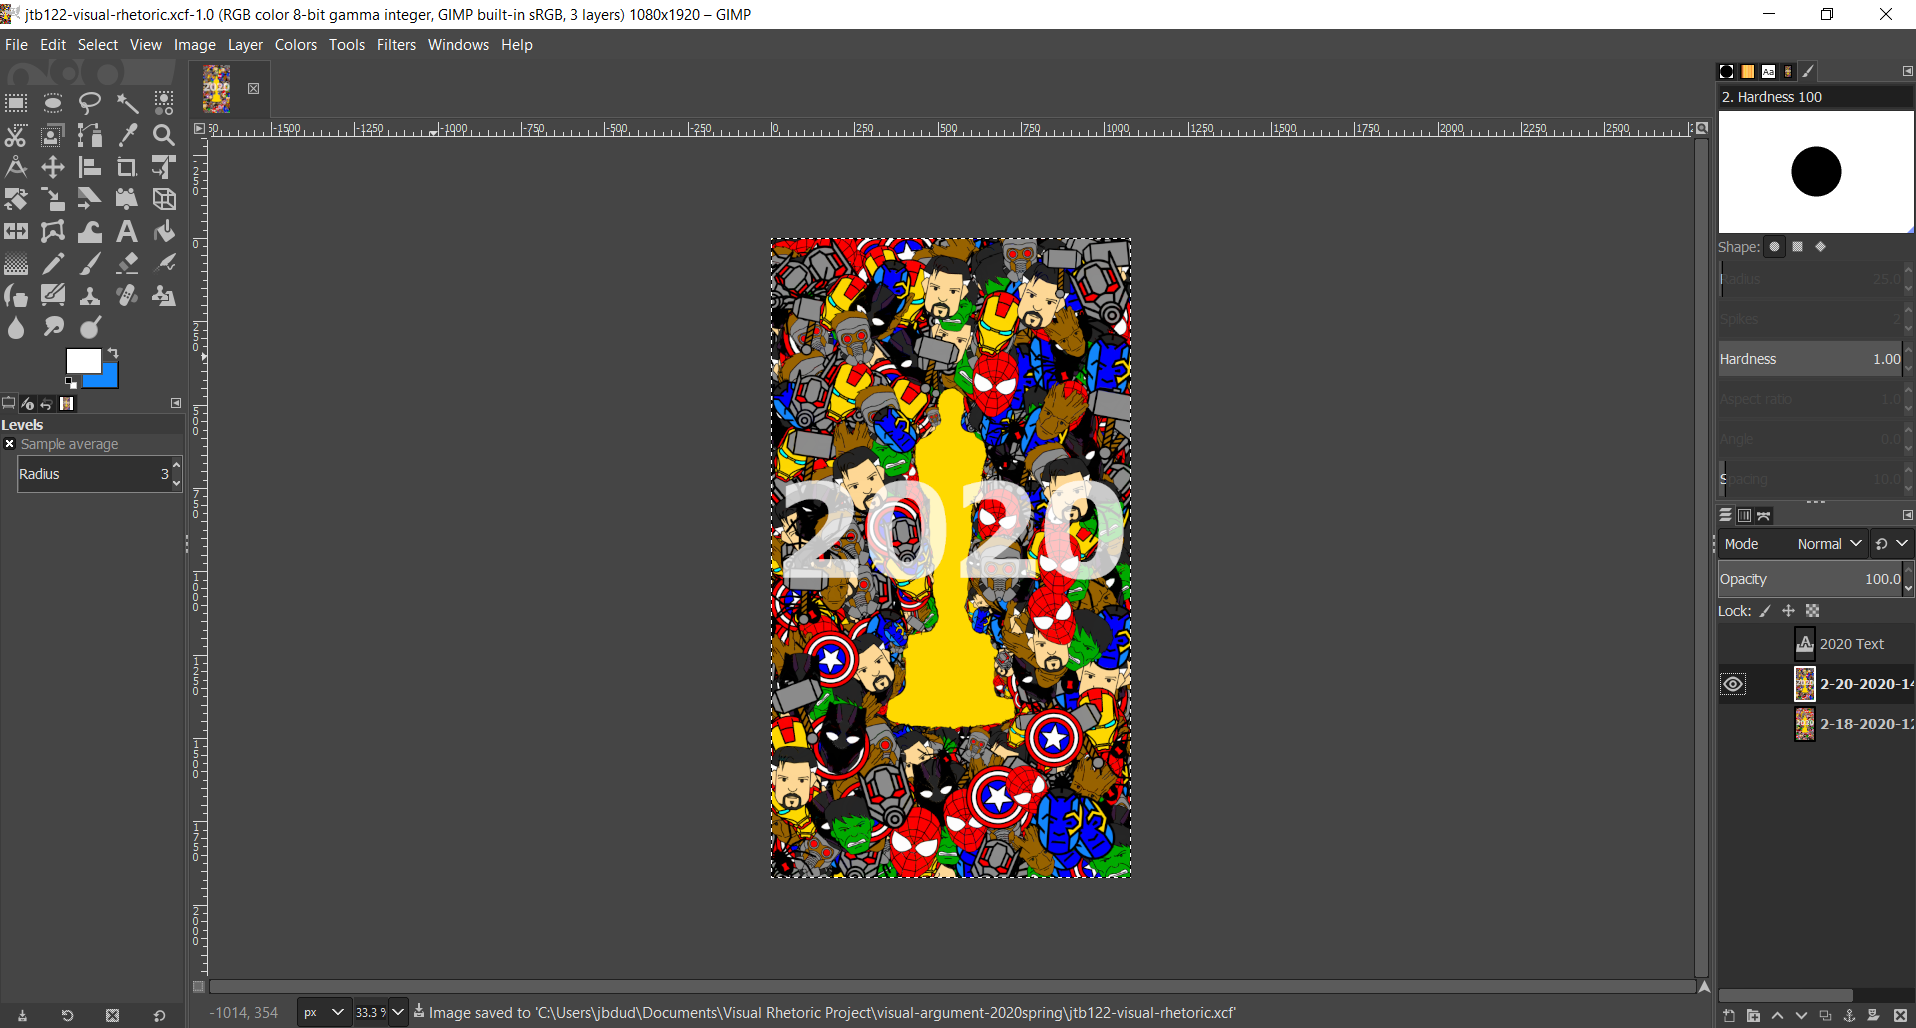Viewport: 1916px width, 1028px height.
Task: Select the Text tool
Action: coord(127,231)
